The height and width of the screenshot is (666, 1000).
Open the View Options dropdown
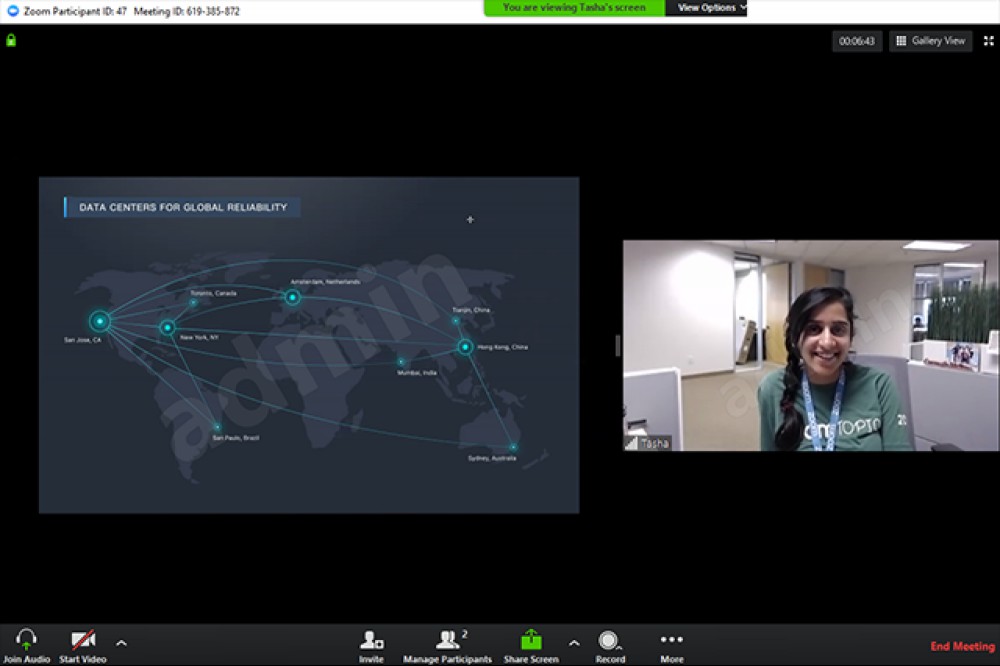tap(706, 8)
